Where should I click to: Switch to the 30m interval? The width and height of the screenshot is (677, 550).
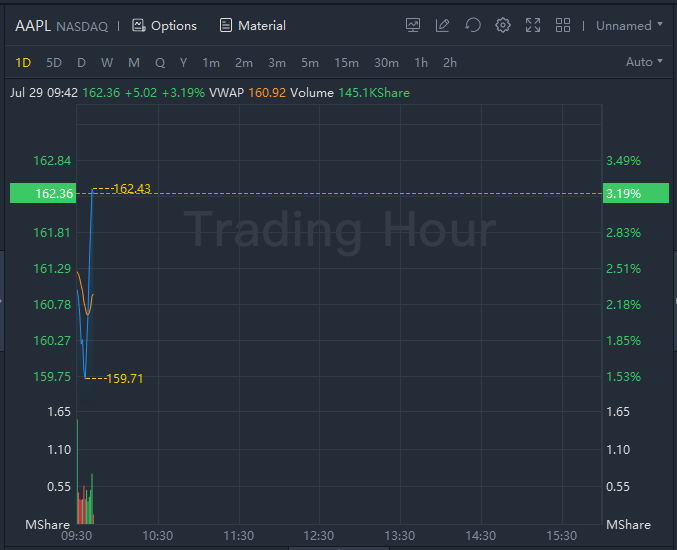point(386,63)
